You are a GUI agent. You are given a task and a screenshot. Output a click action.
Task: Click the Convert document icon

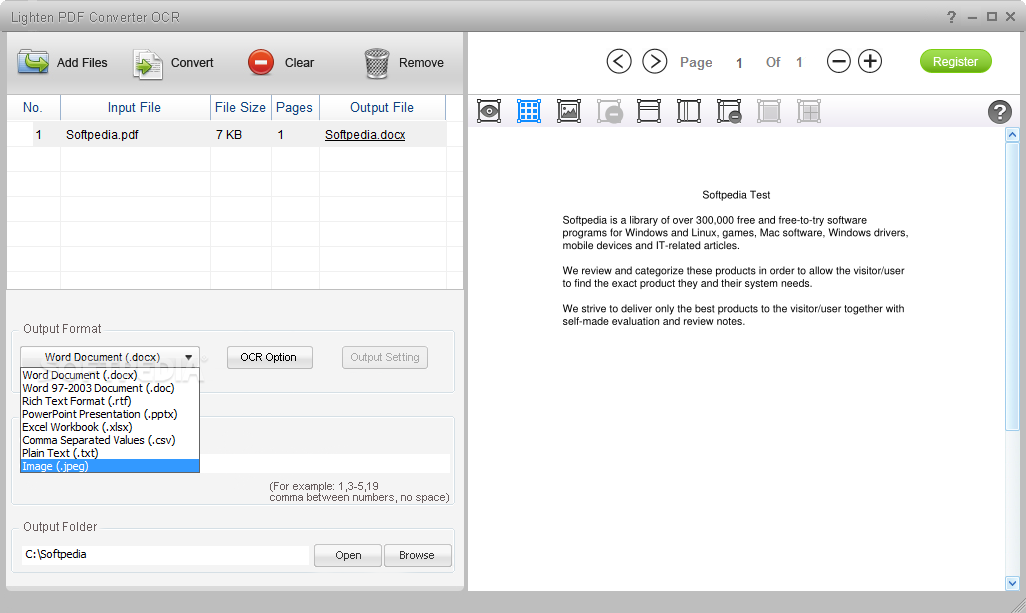(x=148, y=63)
